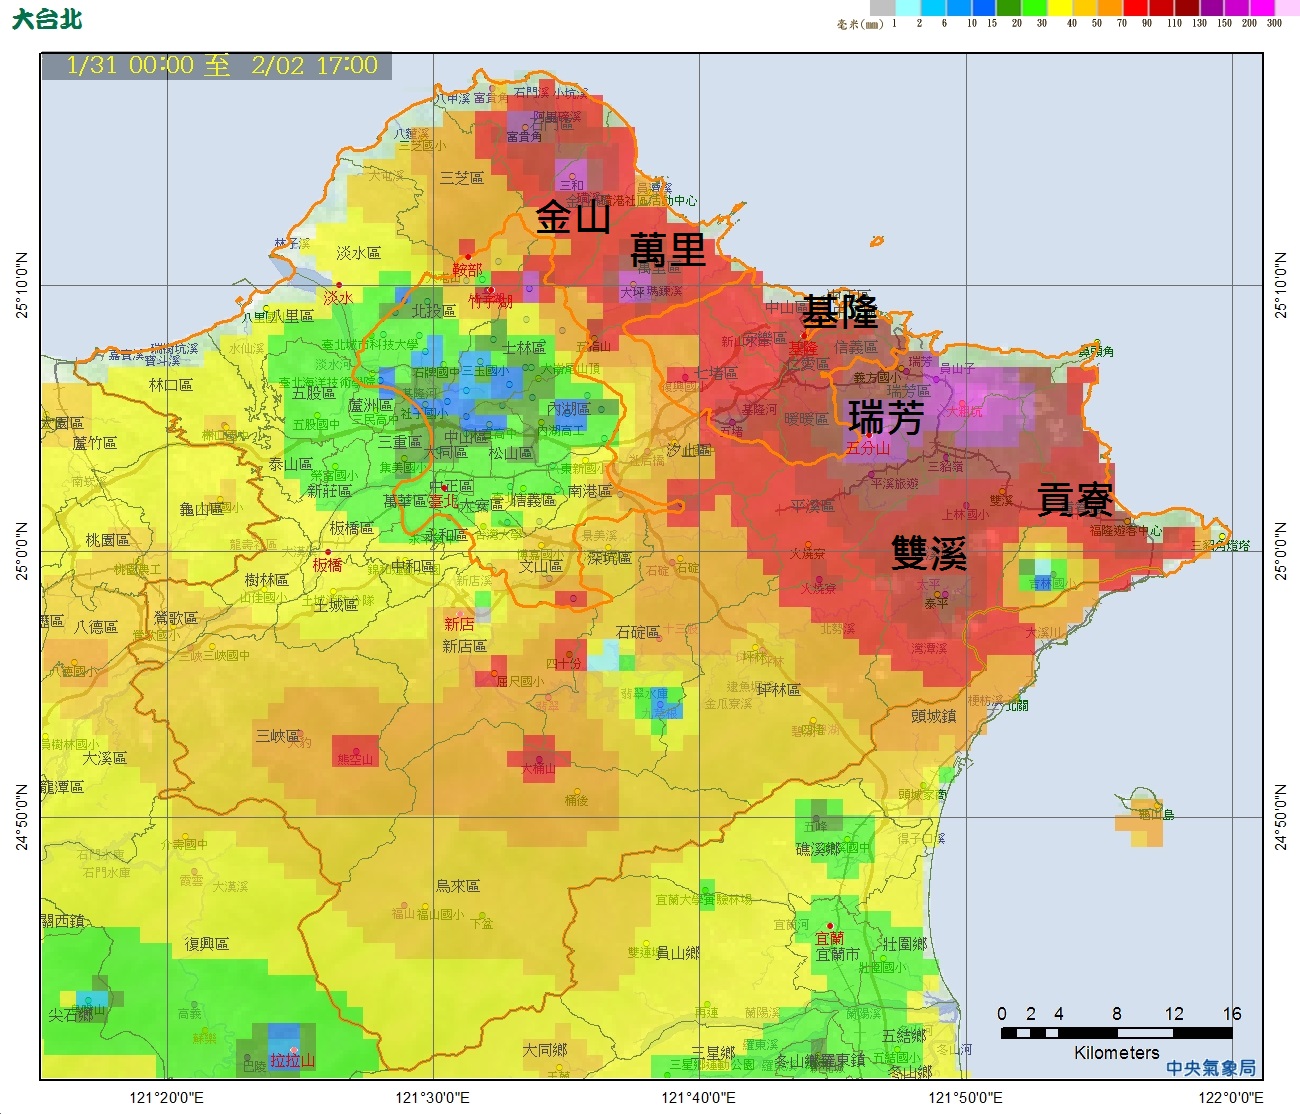Image resolution: width=1300 pixels, height=1114 pixels.
Task: Click the large 金山 label
Action: click(x=573, y=216)
